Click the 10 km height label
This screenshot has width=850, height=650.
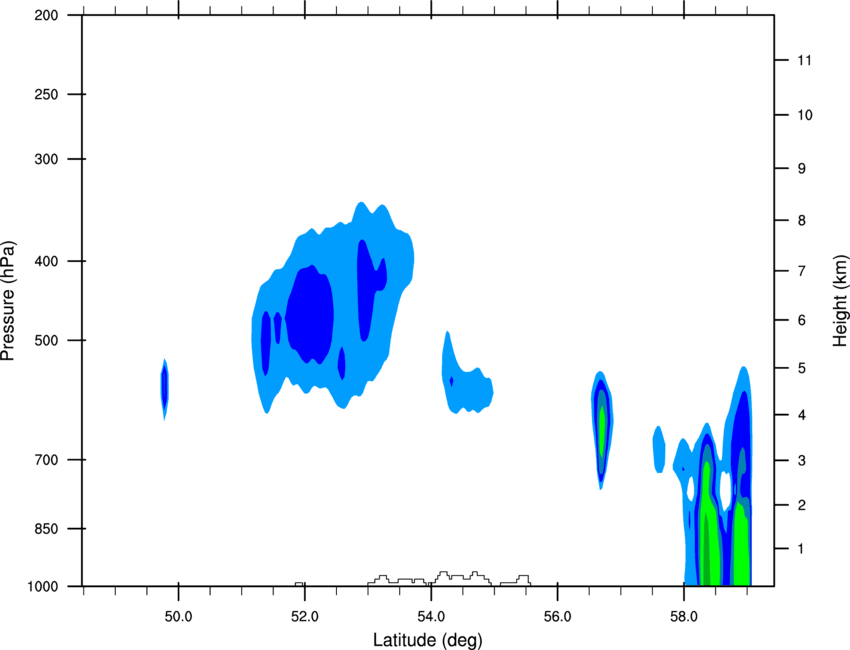click(x=804, y=115)
